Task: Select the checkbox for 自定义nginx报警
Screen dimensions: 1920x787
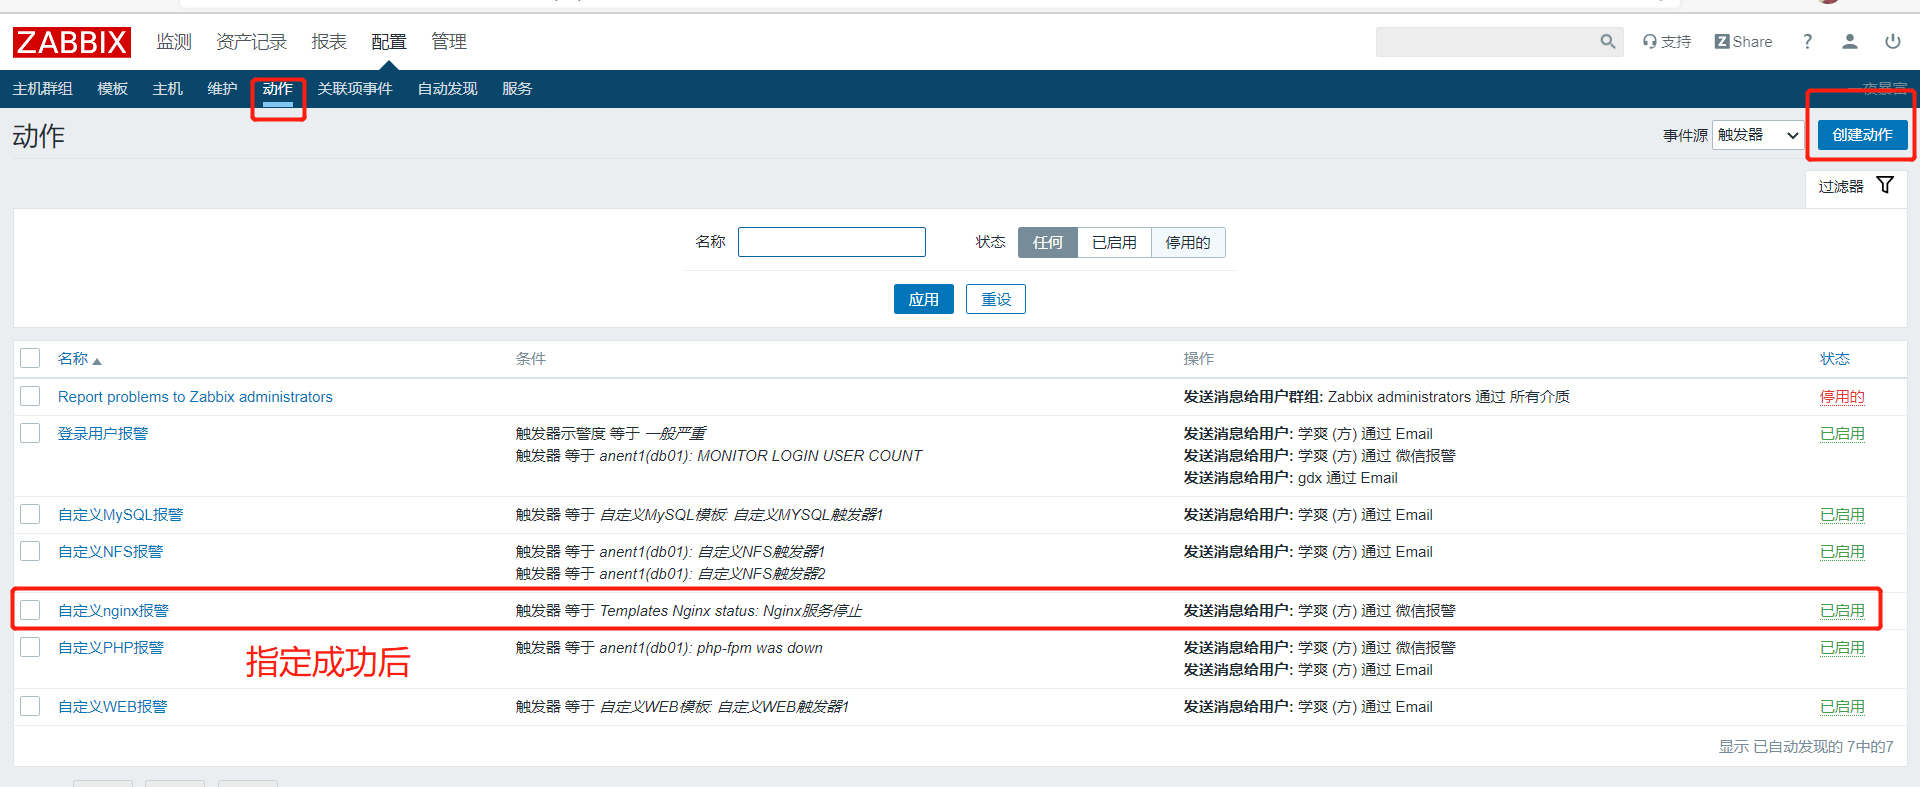Action: point(30,610)
